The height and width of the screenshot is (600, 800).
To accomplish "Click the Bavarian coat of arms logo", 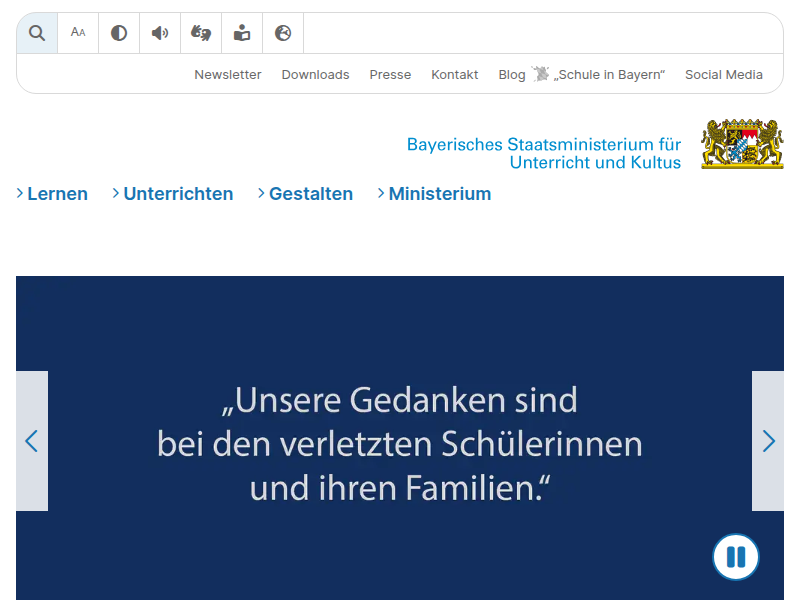I will pyautogui.click(x=742, y=144).
